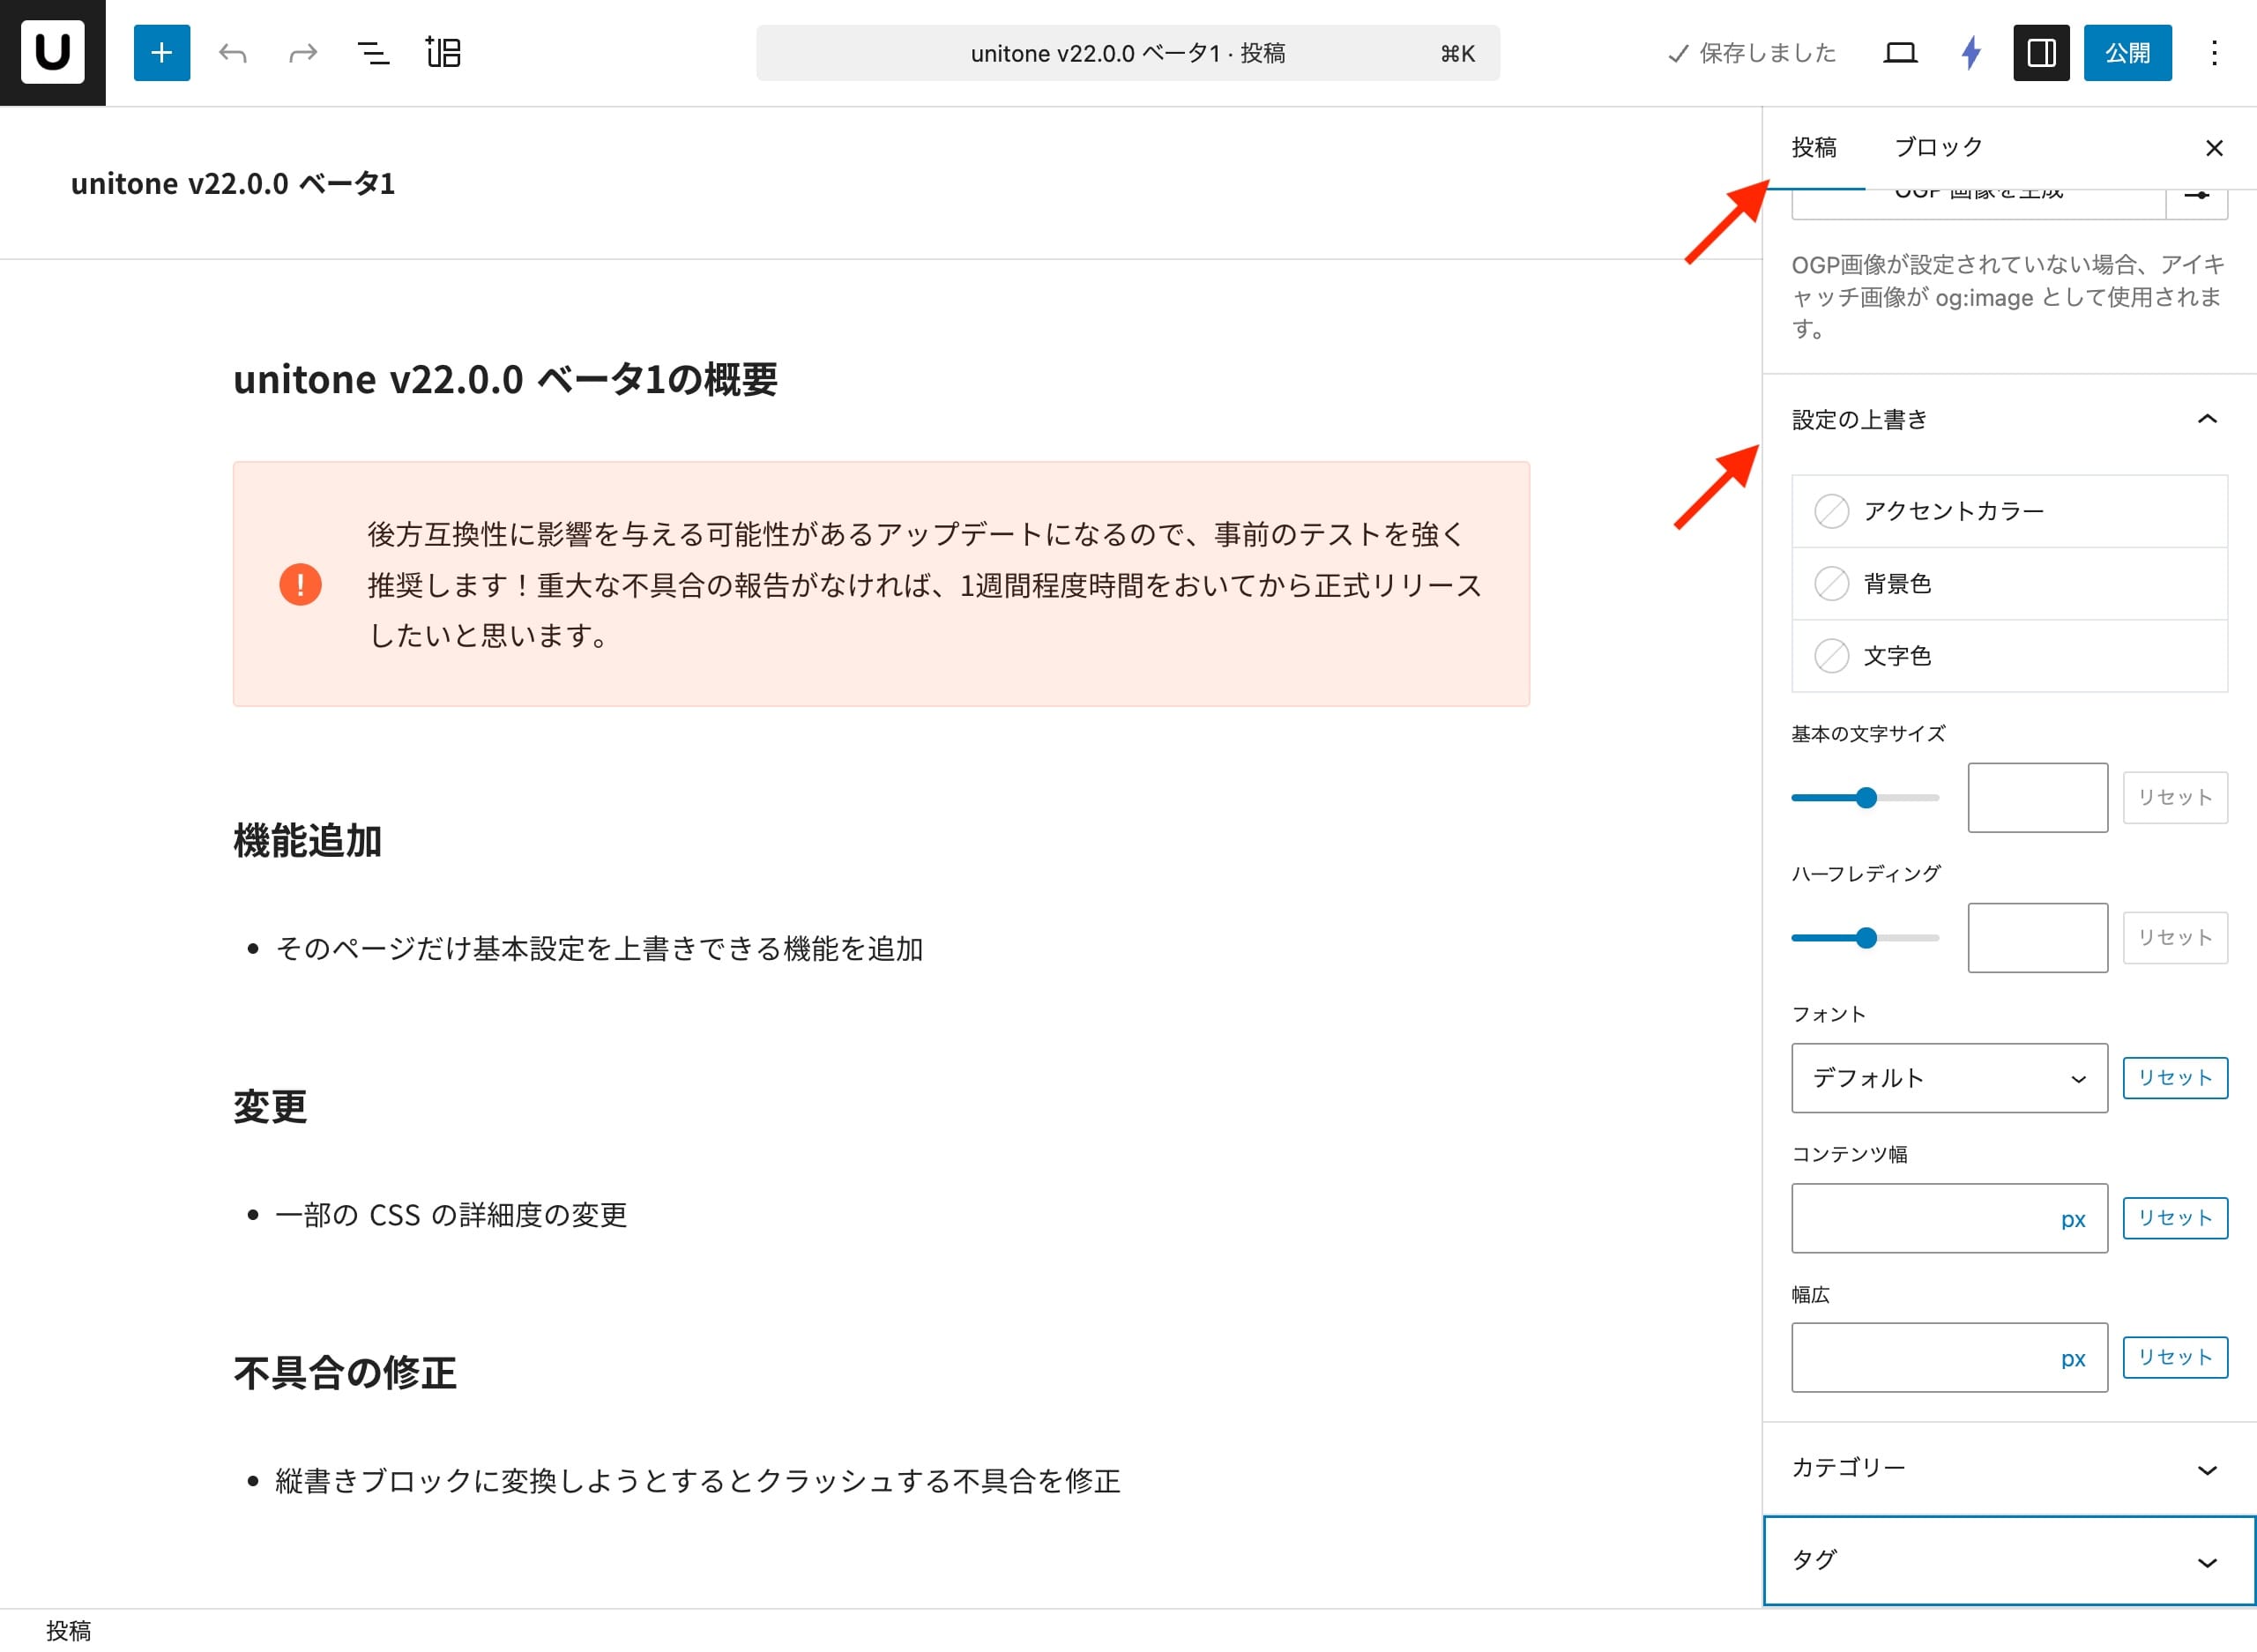Click the unitone U logo icon
The image size is (2257, 1652).
point(52,52)
